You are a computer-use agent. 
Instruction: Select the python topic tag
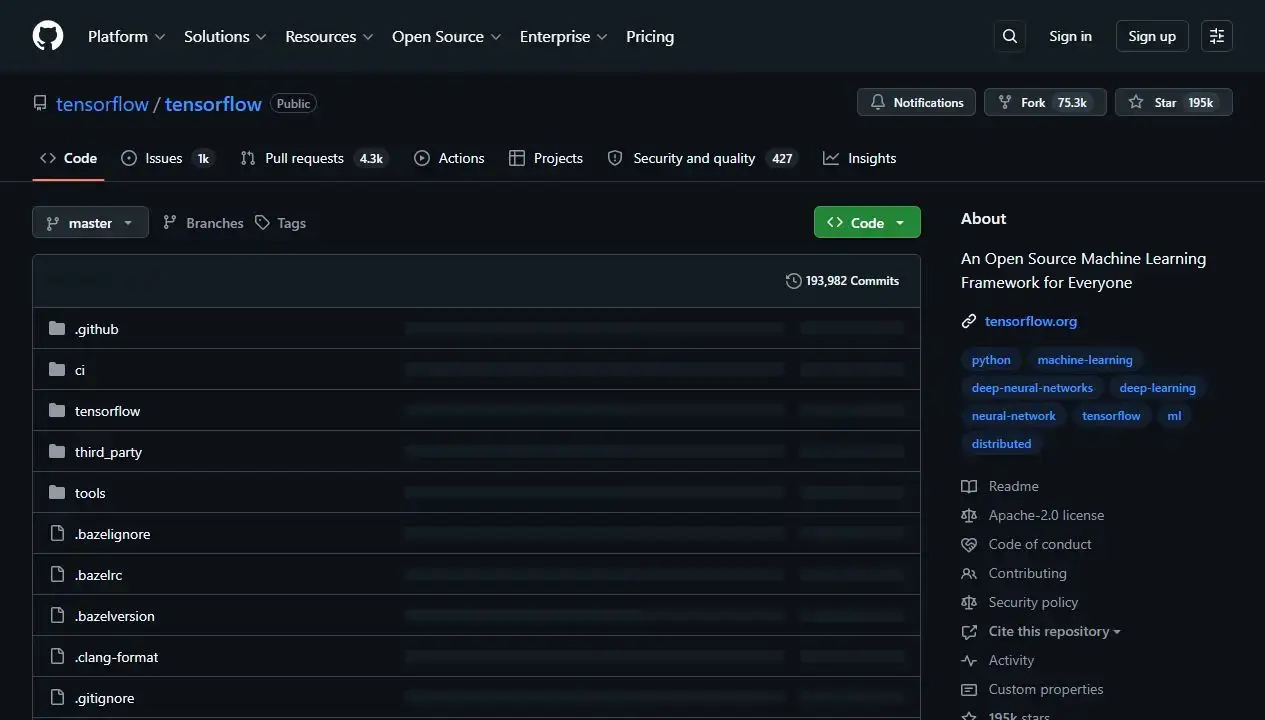click(x=991, y=360)
